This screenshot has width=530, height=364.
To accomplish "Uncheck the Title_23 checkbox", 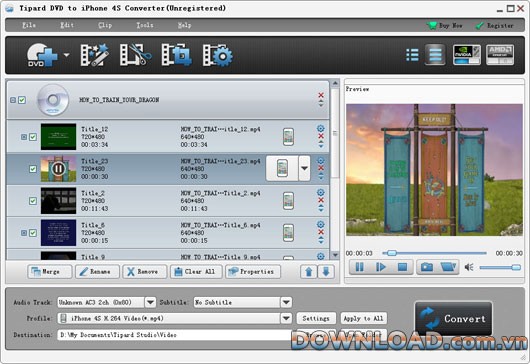I will 33,169.
